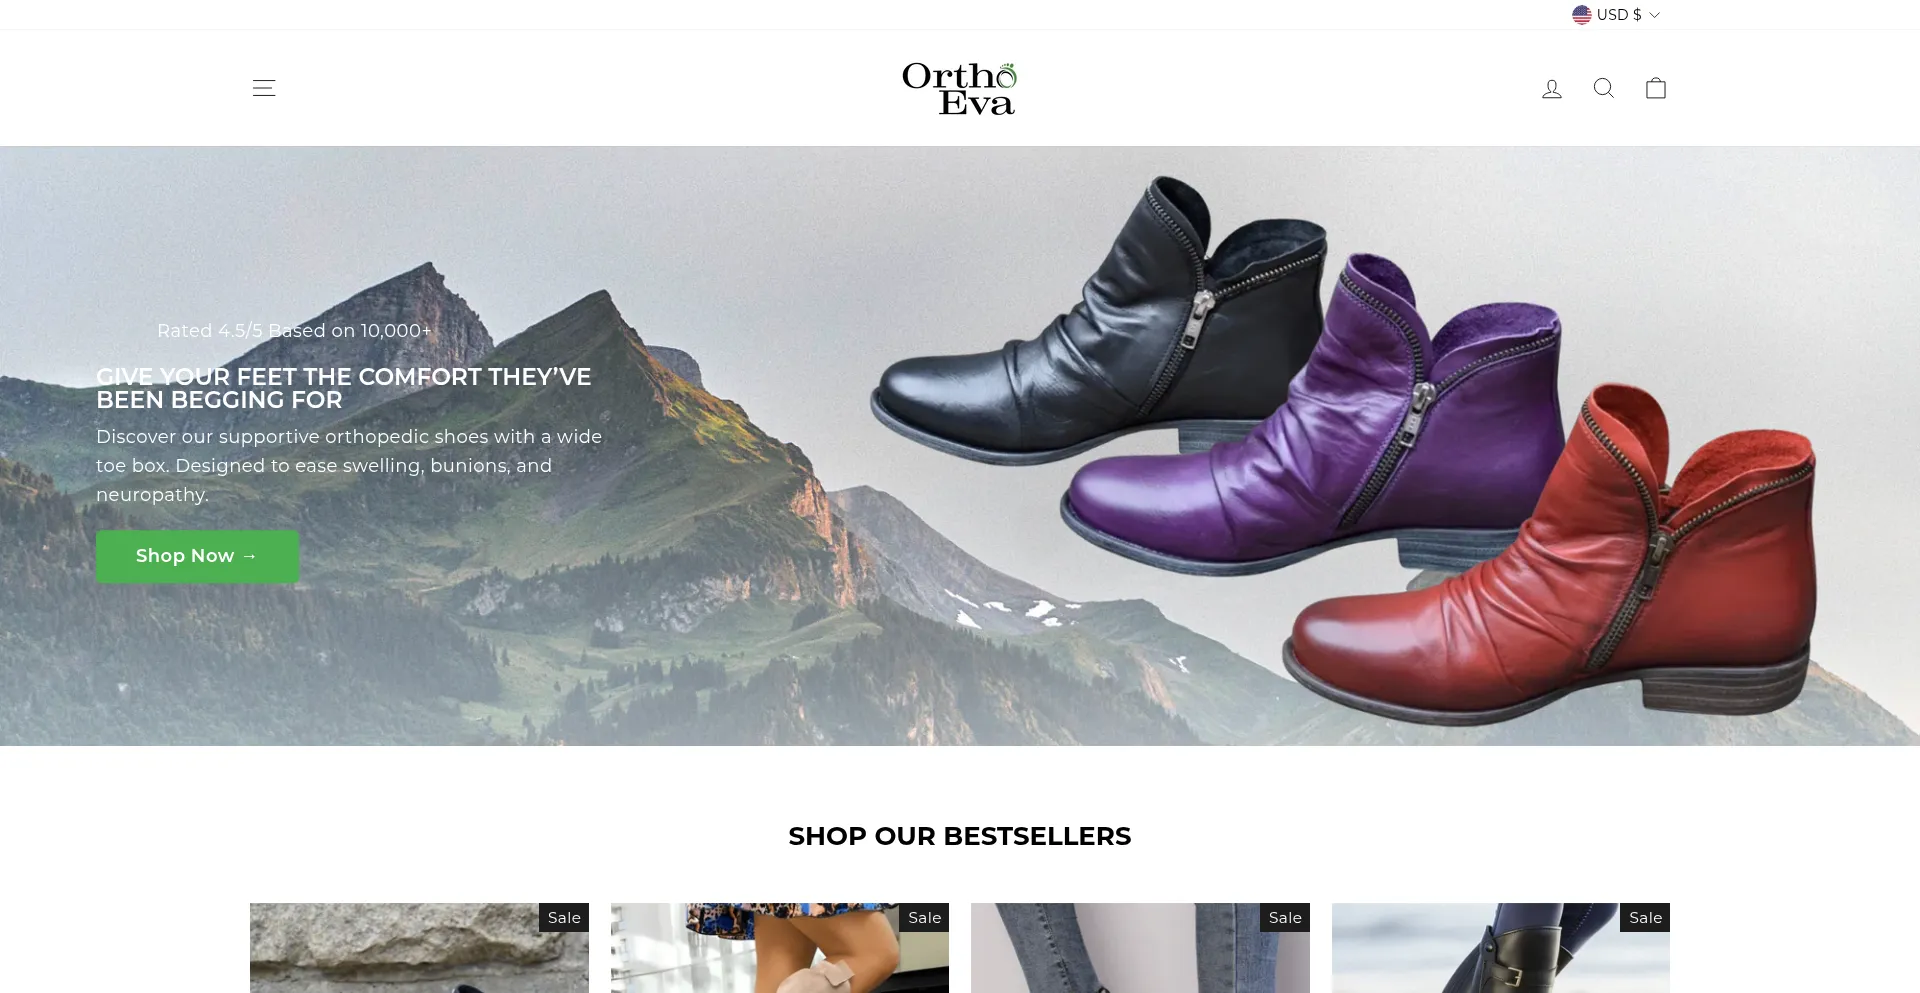The image size is (1920, 993).
Task: Click Sale badge on fourth product
Action: click(x=1645, y=918)
